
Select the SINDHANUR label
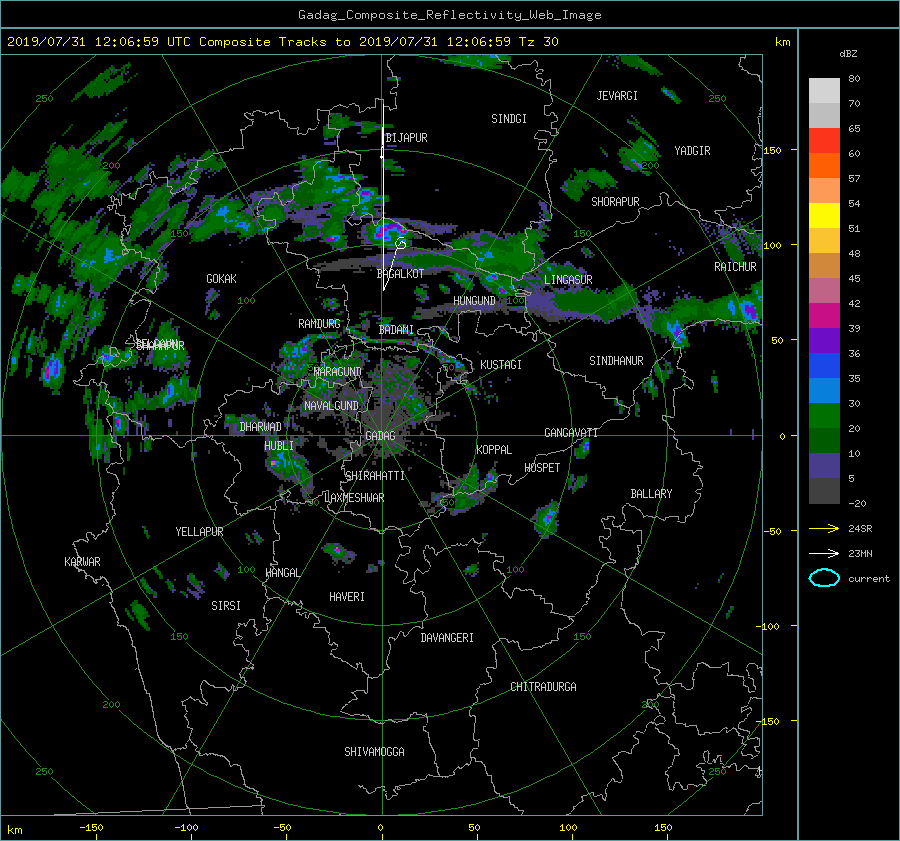point(616,361)
